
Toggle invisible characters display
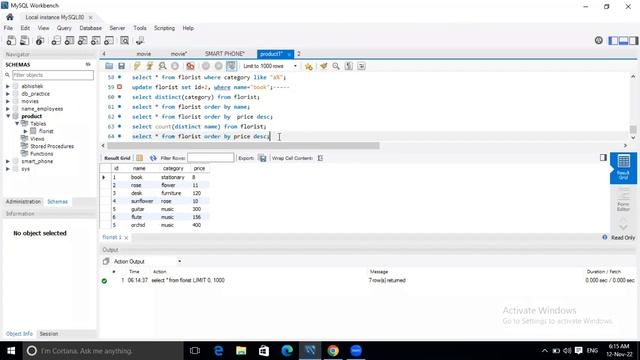(x=349, y=66)
